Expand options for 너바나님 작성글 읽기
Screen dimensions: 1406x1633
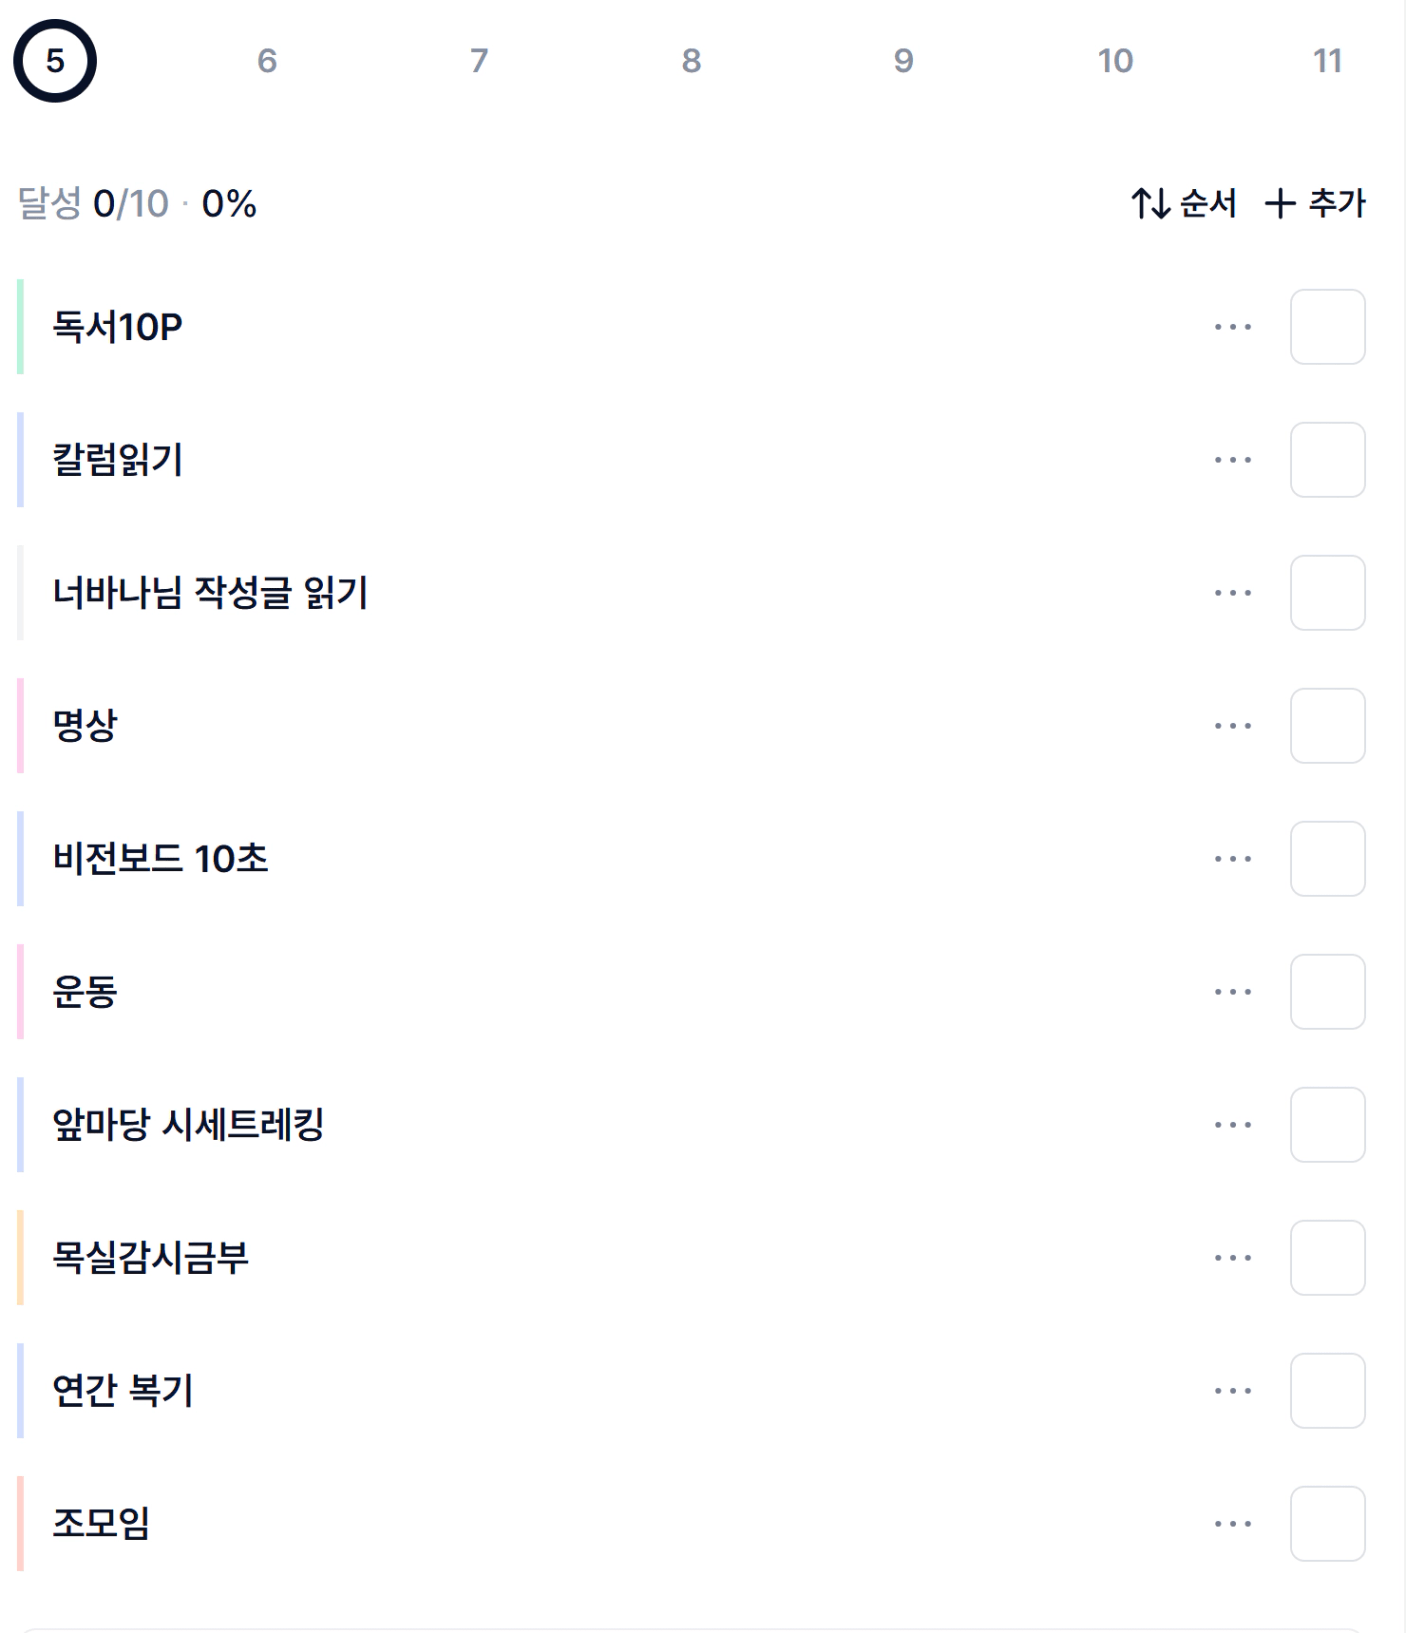pyautogui.click(x=1232, y=593)
